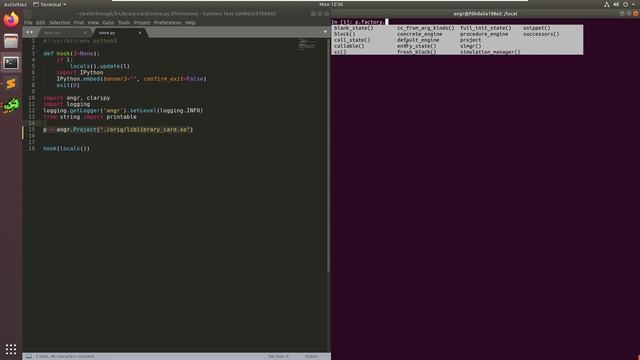Close the solve.py tab

(140, 33)
